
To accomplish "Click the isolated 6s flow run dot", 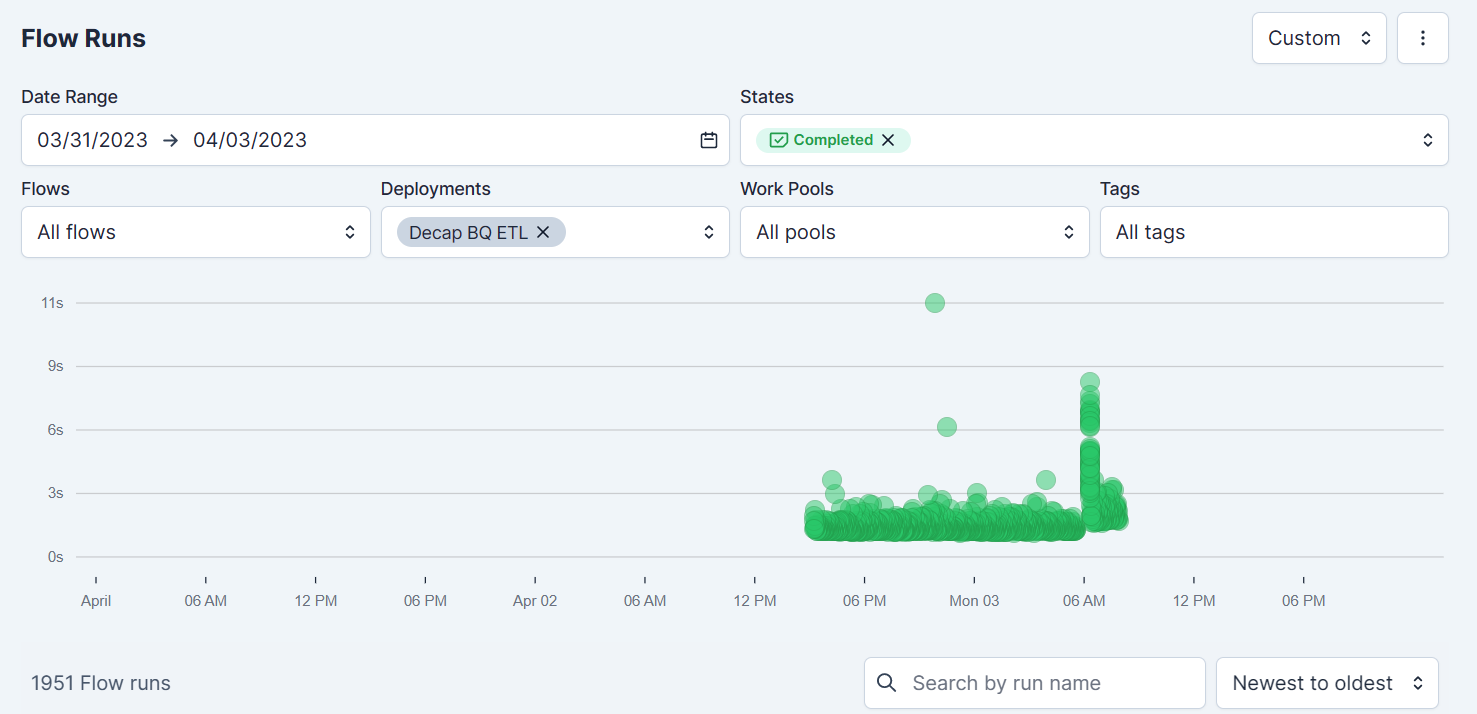I will (947, 427).
